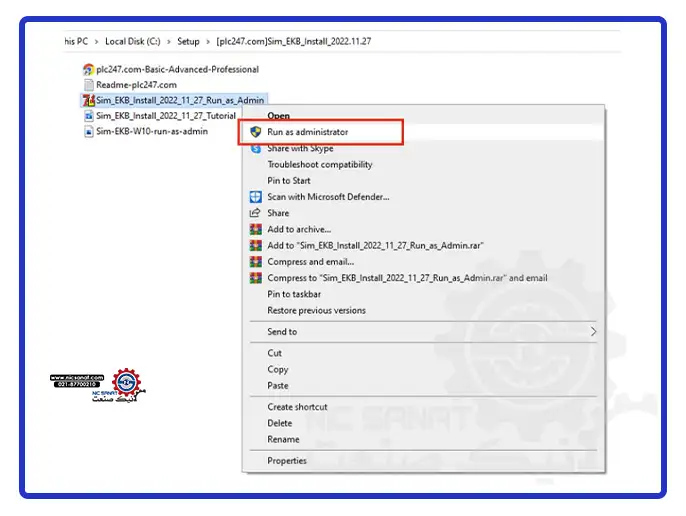Open the Send to menu entry
686x516 pixels.
(x=282, y=332)
